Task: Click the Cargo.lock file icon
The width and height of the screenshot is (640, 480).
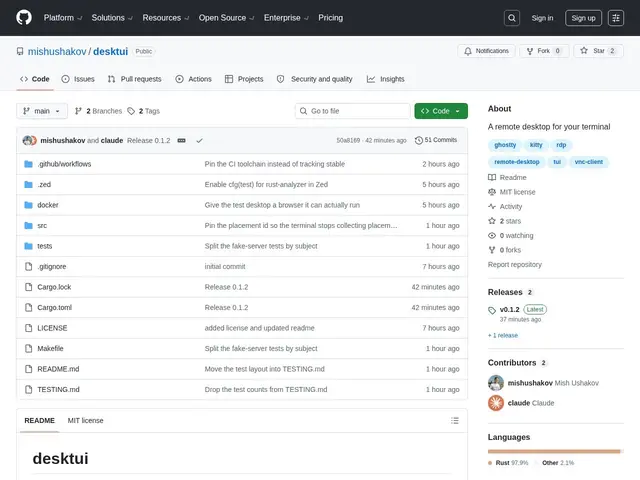Action: pos(28,287)
